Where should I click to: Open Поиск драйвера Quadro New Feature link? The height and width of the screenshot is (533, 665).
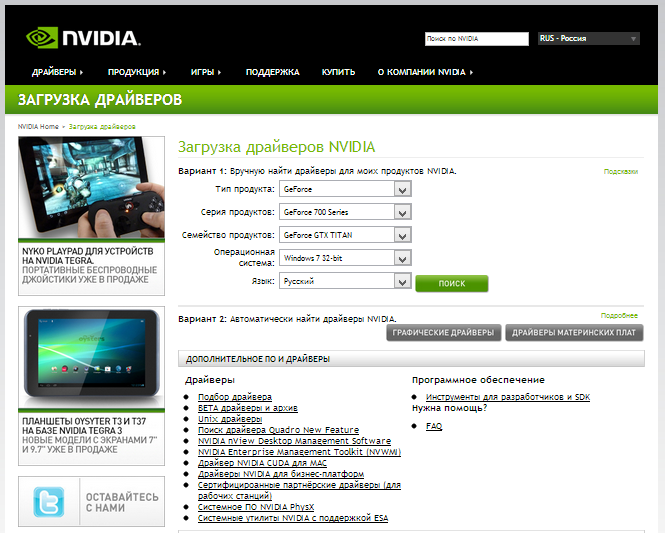(278, 430)
